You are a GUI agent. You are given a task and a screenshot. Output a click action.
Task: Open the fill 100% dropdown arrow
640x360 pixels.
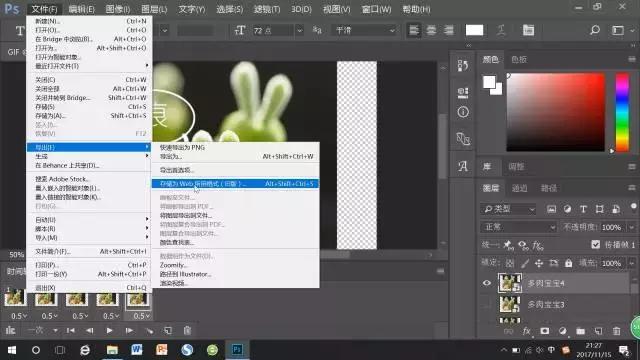coord(632,263)
